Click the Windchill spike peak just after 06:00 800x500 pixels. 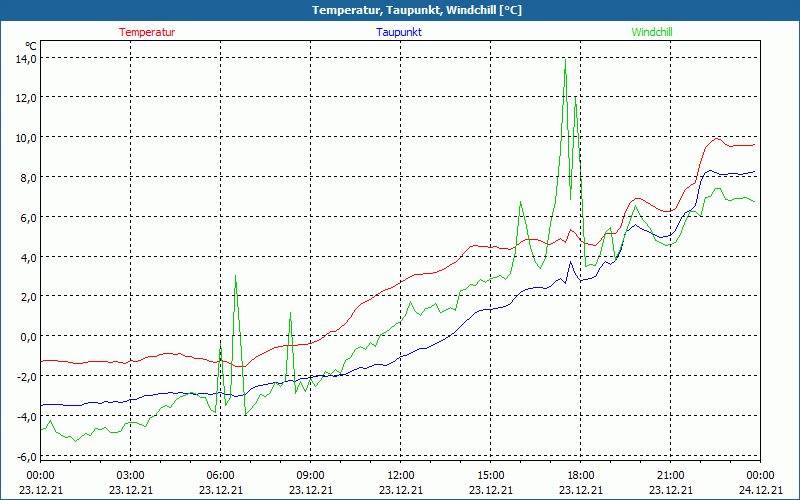(235, 276)
